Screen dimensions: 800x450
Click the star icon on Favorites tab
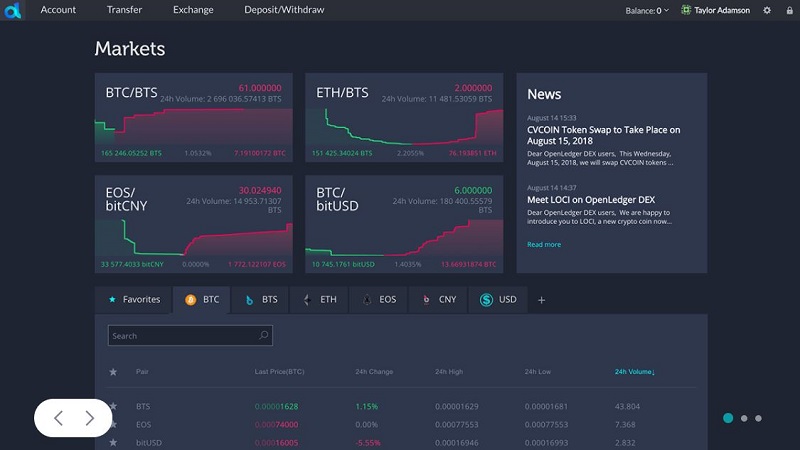[x=112, y=299]
